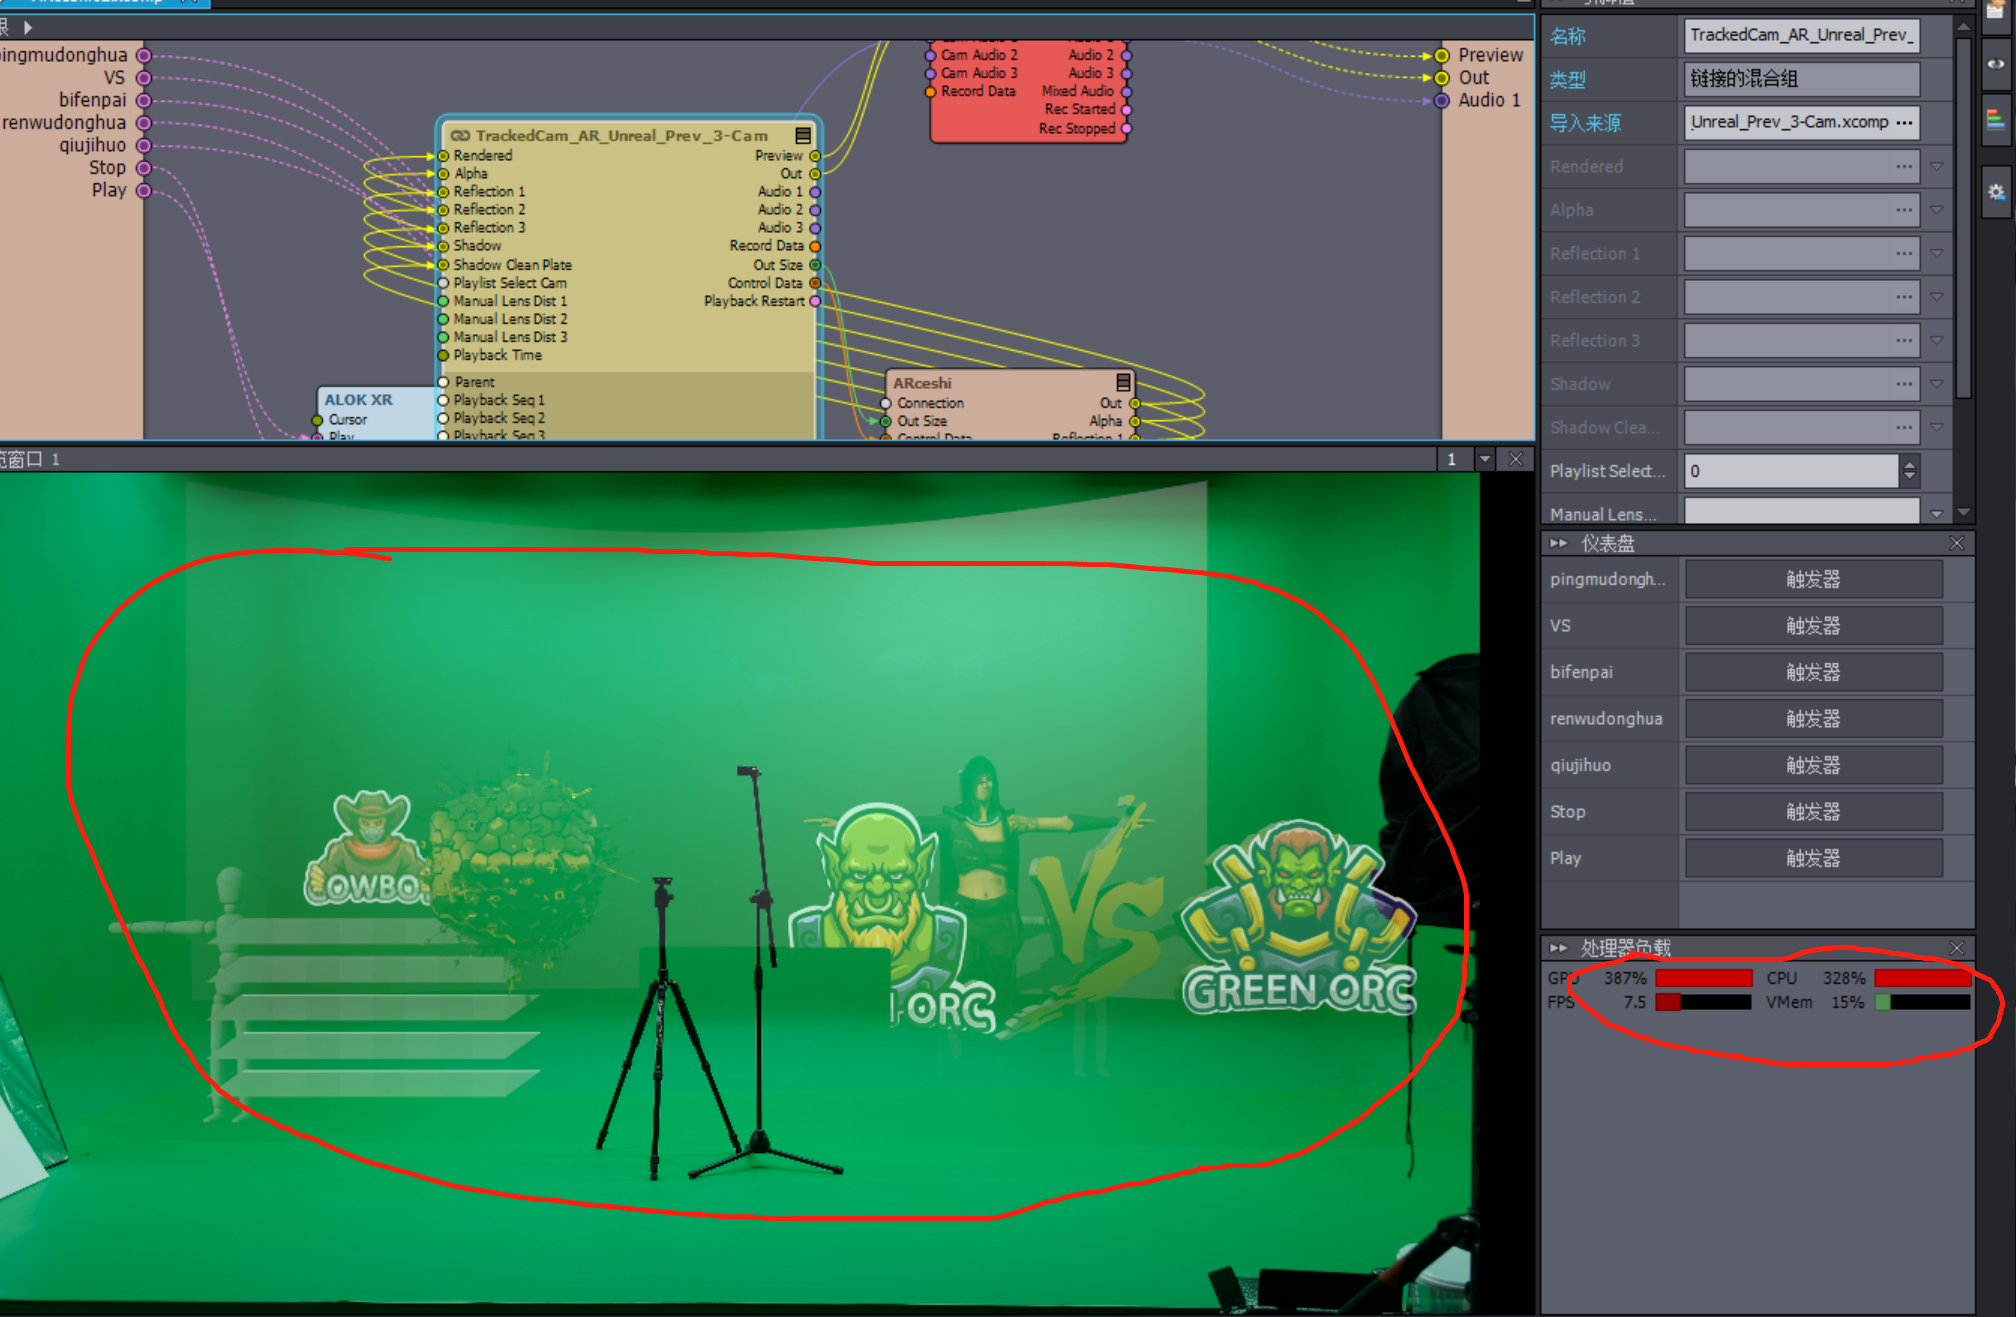Click the Out input pin on right panel

1442,78
